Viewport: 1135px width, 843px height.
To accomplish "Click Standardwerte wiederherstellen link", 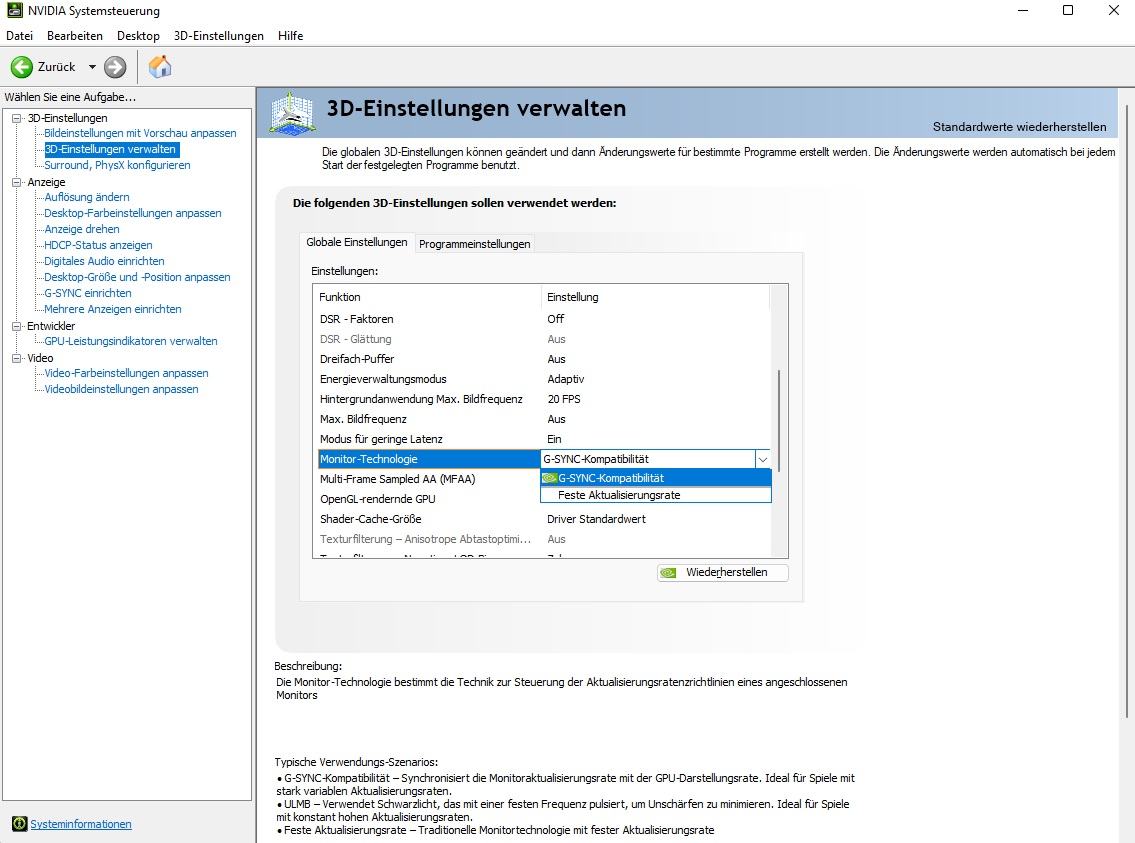I will 1019,127.
